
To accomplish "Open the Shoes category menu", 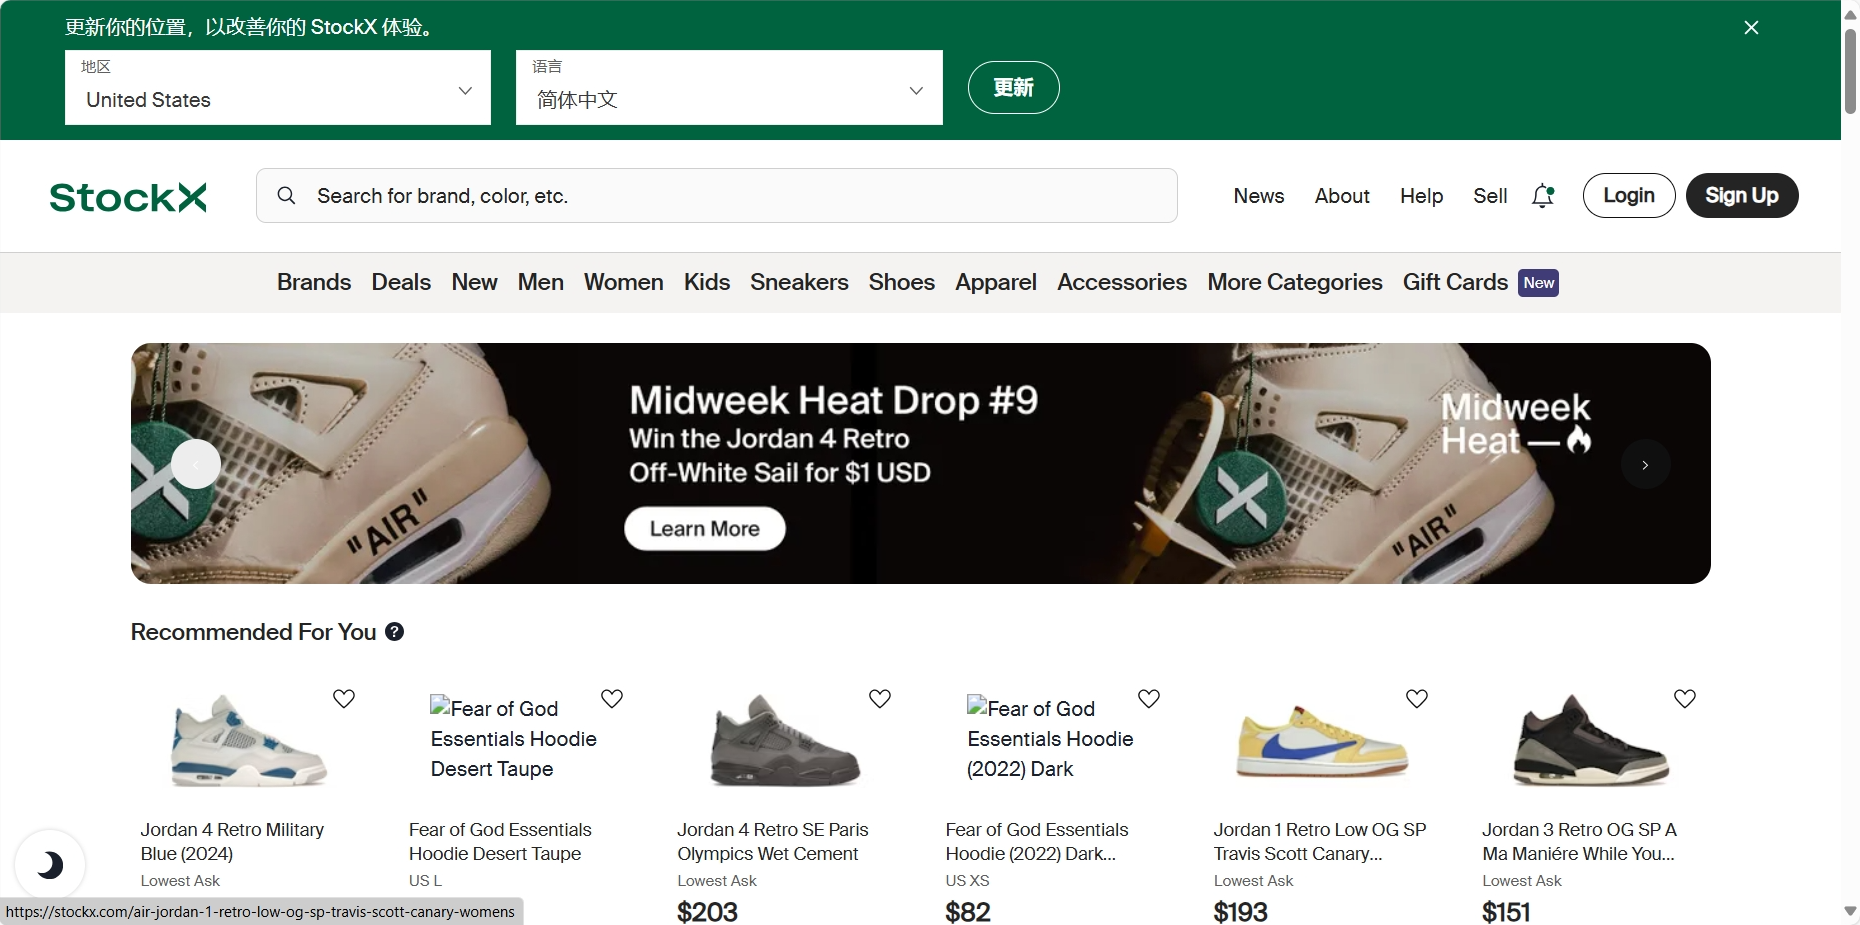I will (902, 283).
